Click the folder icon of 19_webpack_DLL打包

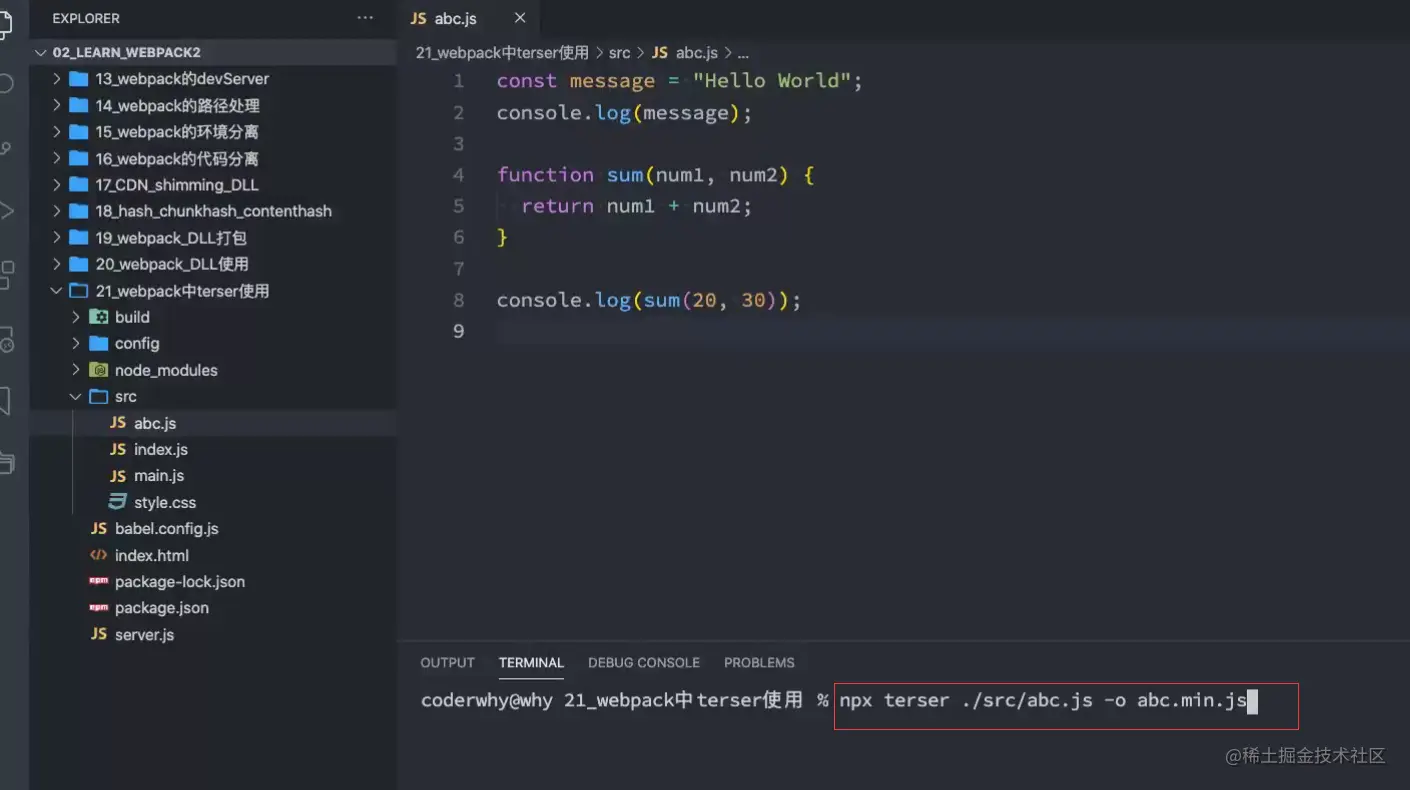pos(79,238)
